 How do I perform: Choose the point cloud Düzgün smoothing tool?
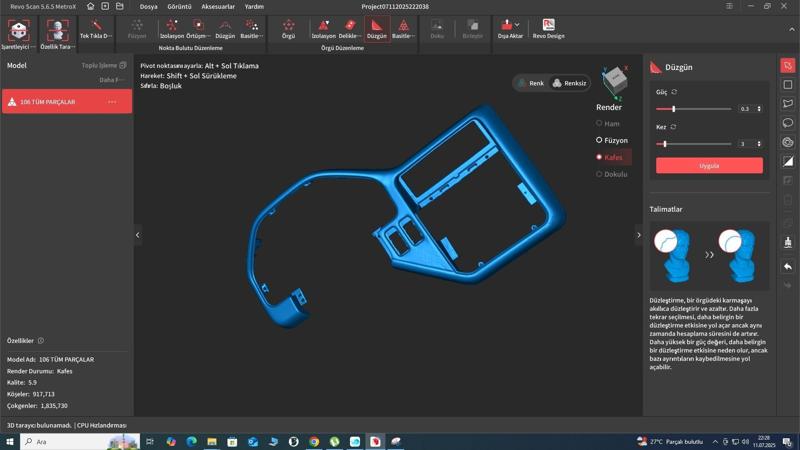pos(225,29)
